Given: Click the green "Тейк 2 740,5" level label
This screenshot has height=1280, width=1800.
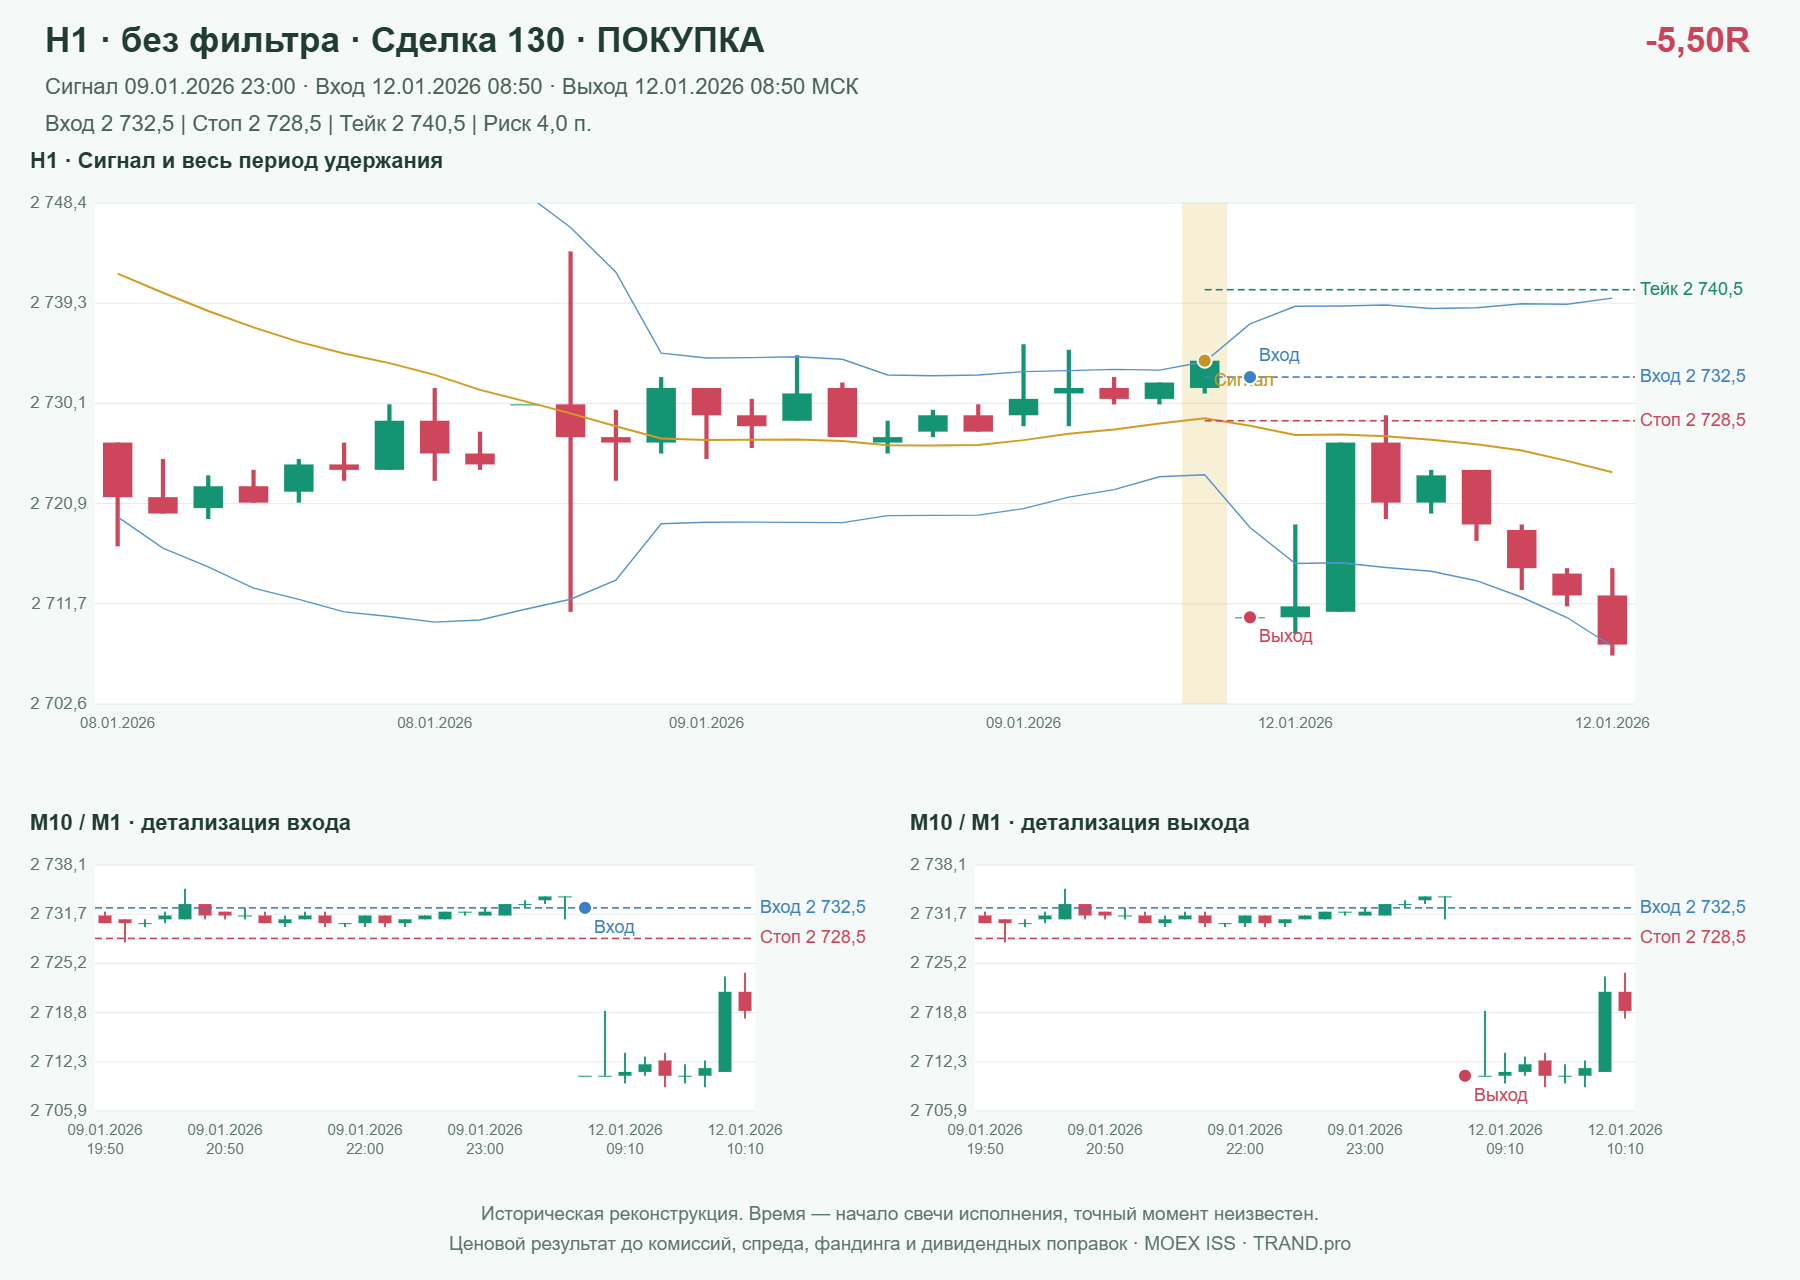Looking at the screenshot, I should coord(1691,289).
